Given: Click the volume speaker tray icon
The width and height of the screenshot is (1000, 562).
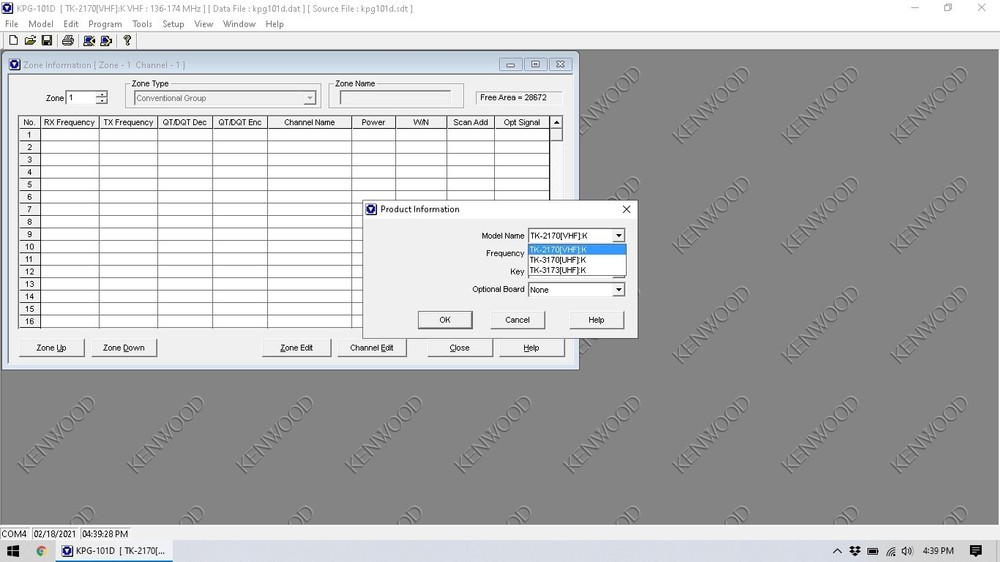Looking at the screenshot, I should 908,551.
